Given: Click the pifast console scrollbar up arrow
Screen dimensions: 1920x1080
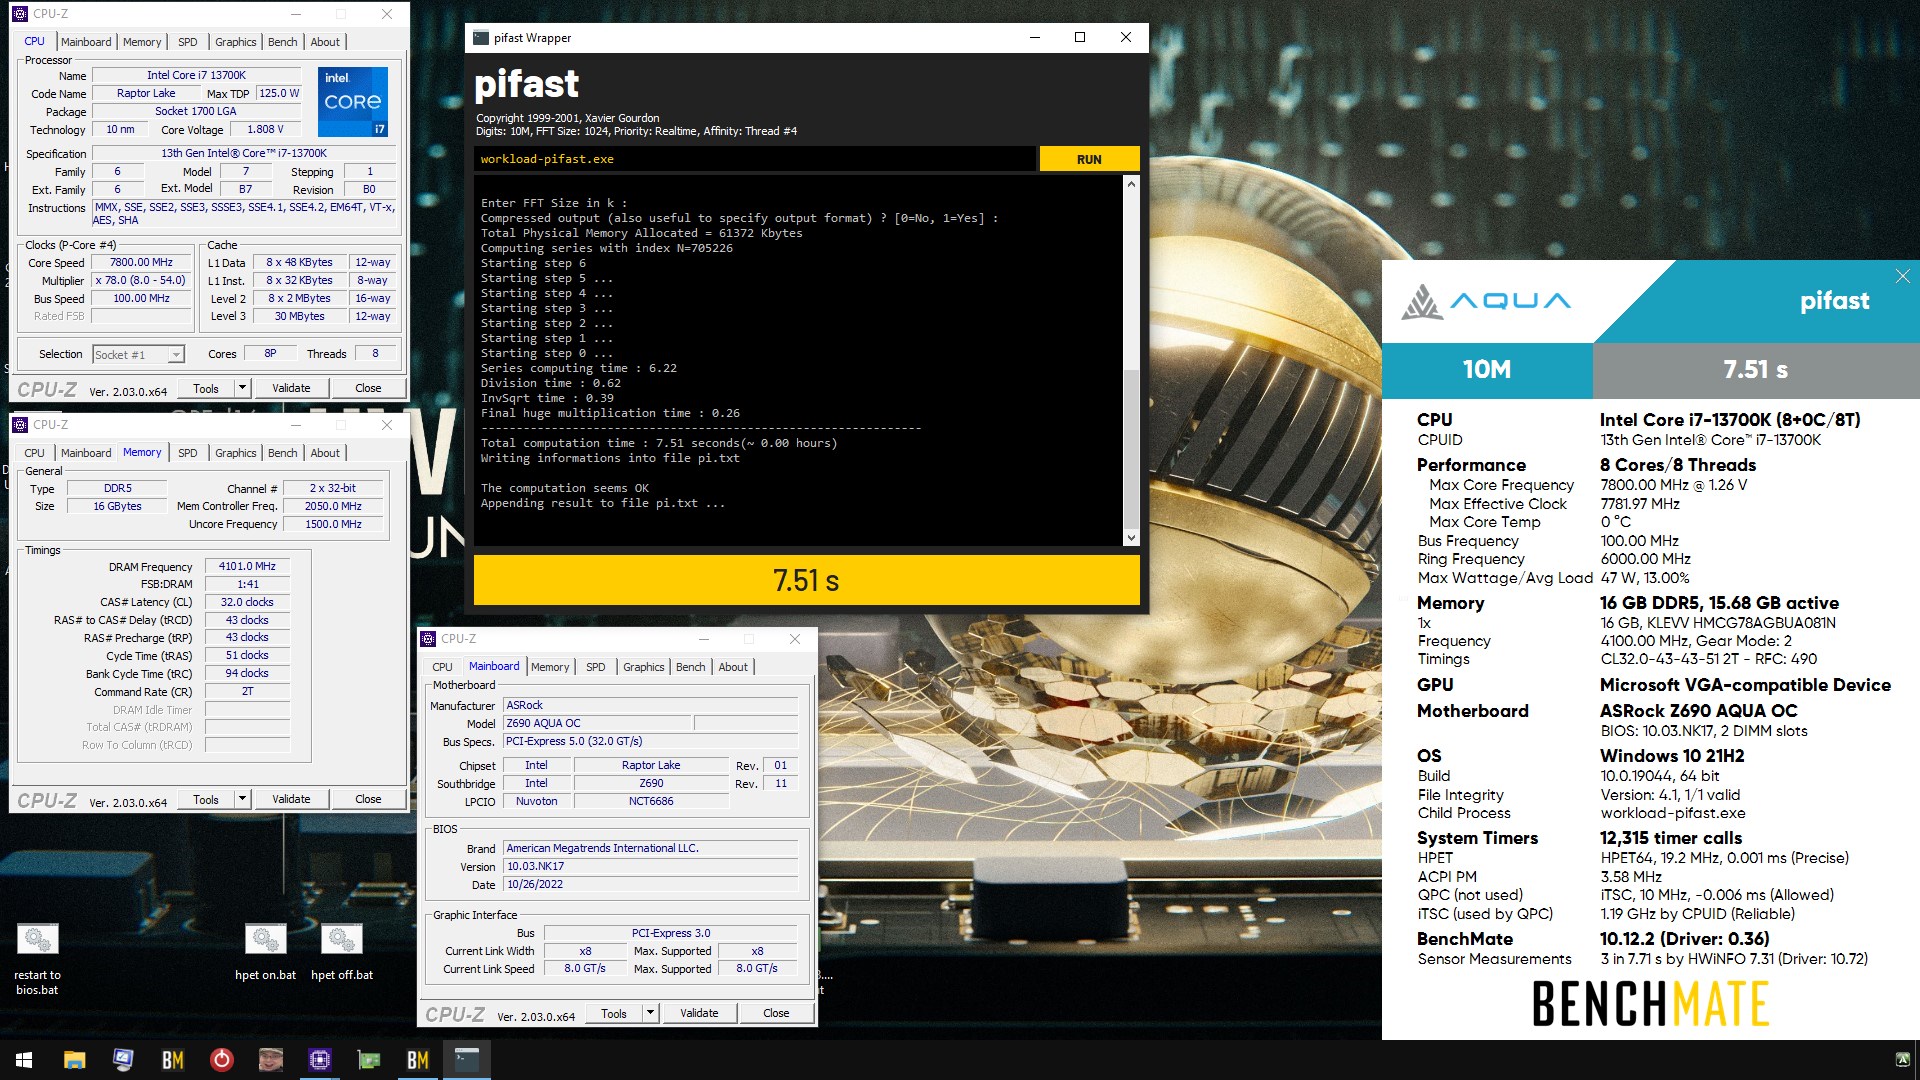Looking at the screenshot, I should 1131,185.
